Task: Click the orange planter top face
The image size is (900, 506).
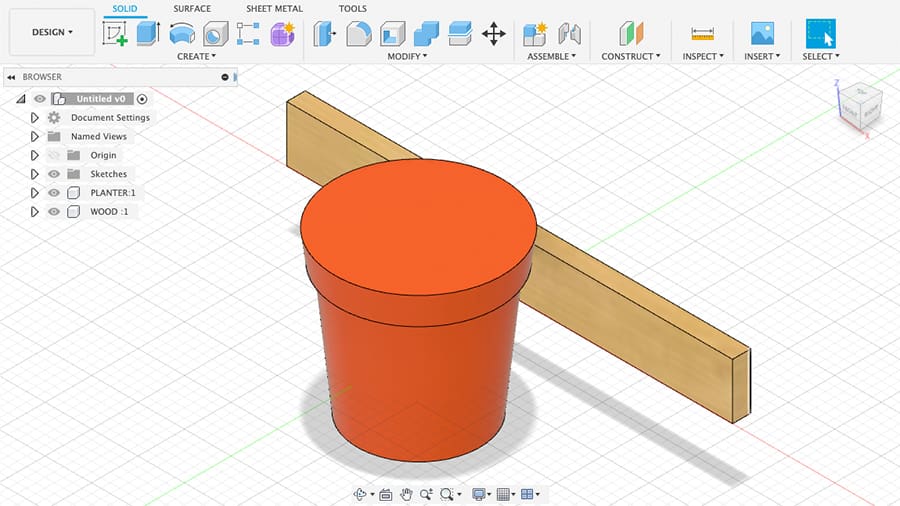Action: [418, 227]
